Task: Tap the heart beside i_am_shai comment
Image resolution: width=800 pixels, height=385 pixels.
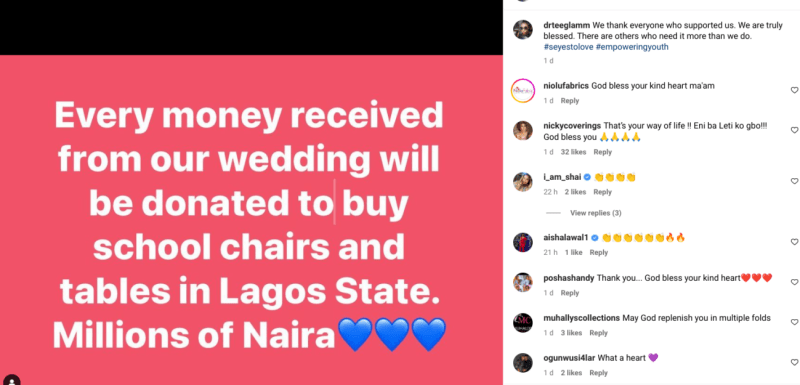Action: [794, 181]
